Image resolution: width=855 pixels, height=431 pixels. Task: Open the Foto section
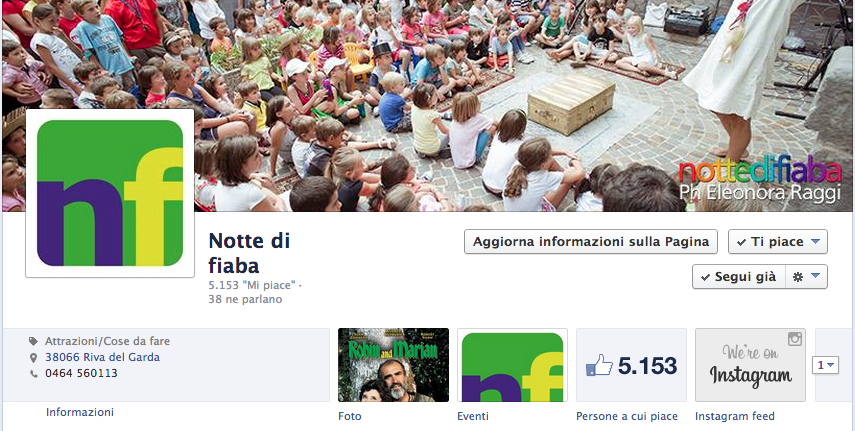(350, 416)
